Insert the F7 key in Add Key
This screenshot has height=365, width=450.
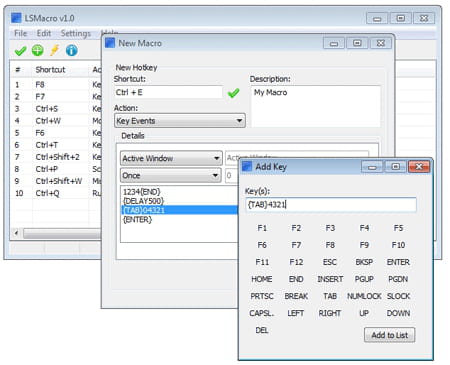296,245
